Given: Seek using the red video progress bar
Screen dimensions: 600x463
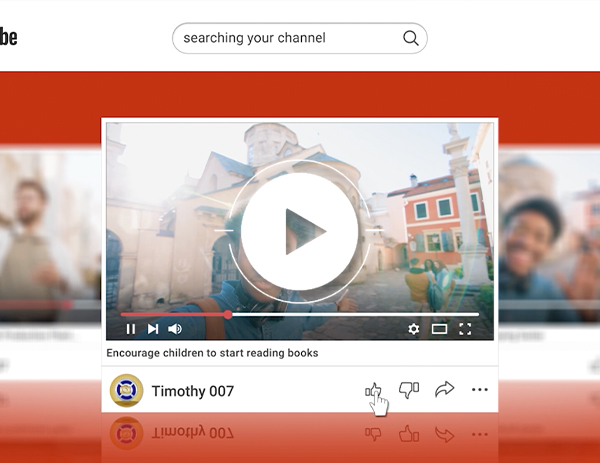Looking at the screenshot, I should pyautogui.click(x=300, y=314).
